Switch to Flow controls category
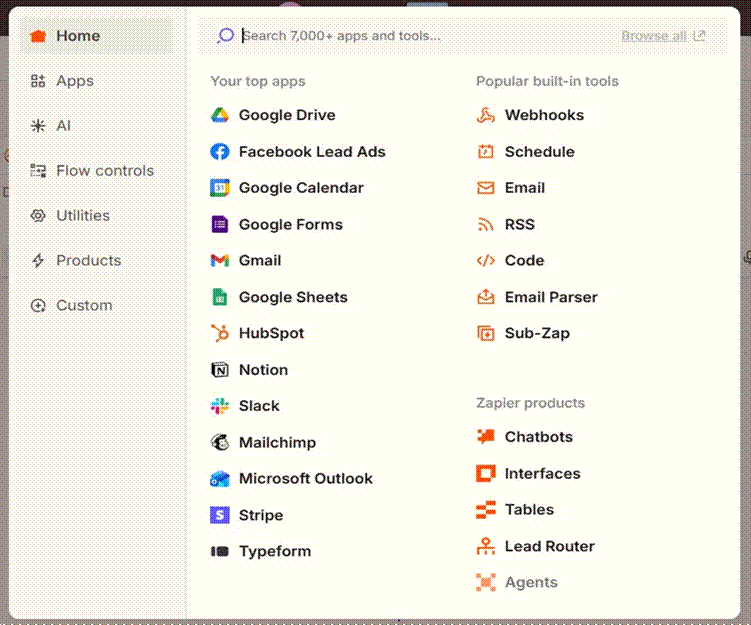 tap(96, 170)
